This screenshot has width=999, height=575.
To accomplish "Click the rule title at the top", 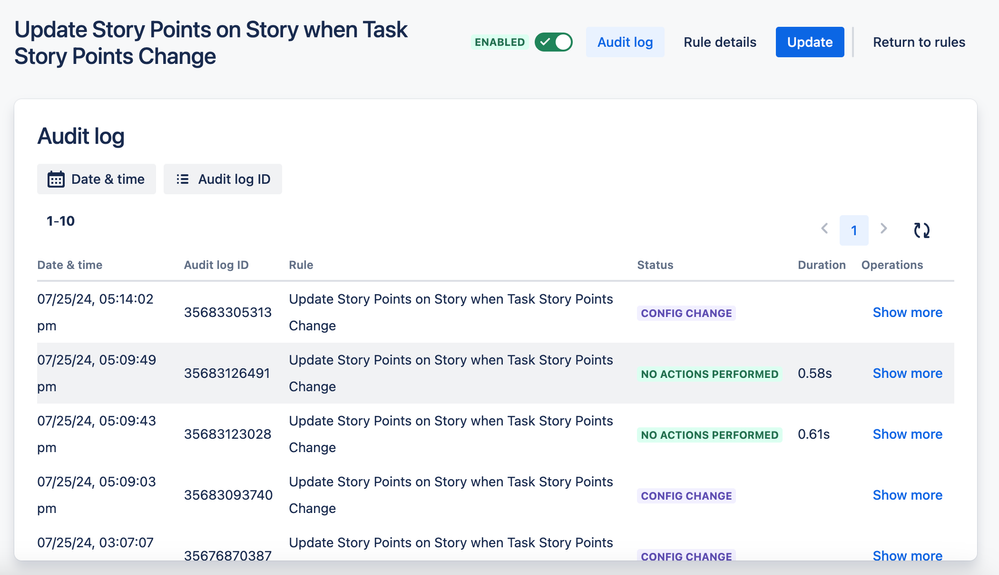I will 211,43.
